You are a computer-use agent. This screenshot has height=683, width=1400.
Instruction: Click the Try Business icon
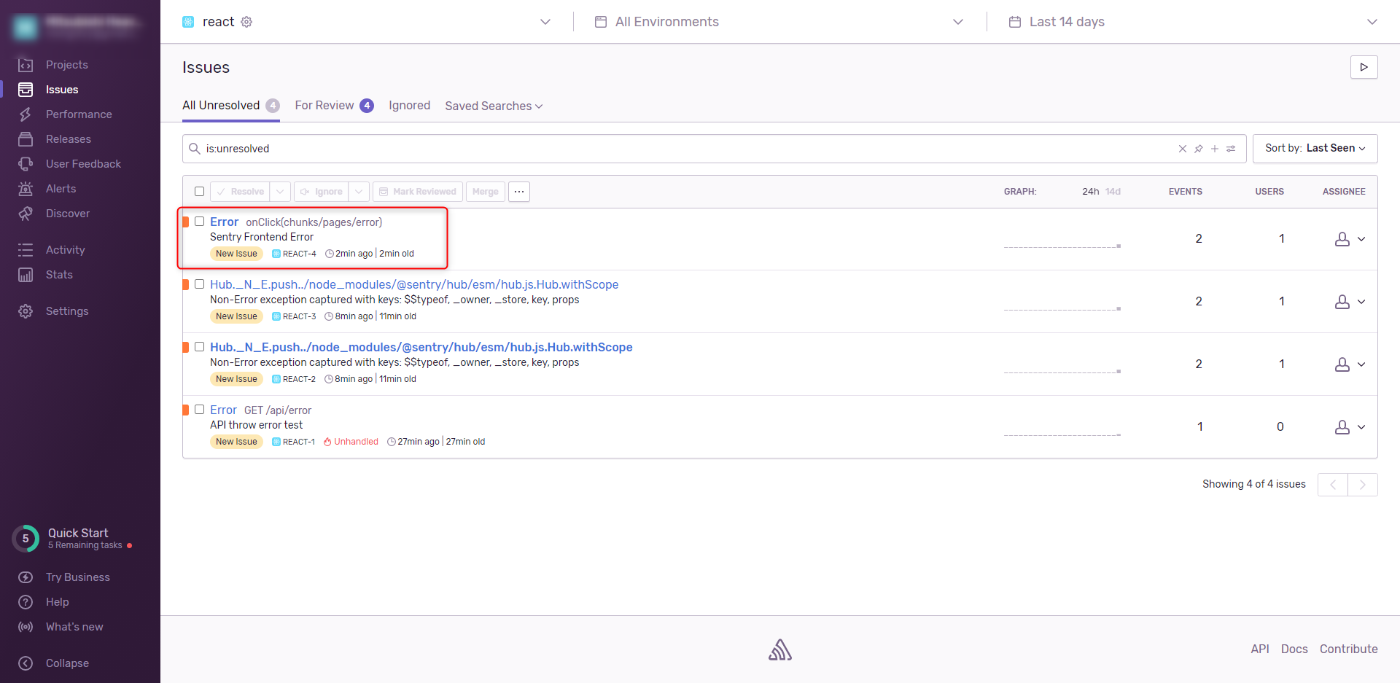[x=26, y=577]
